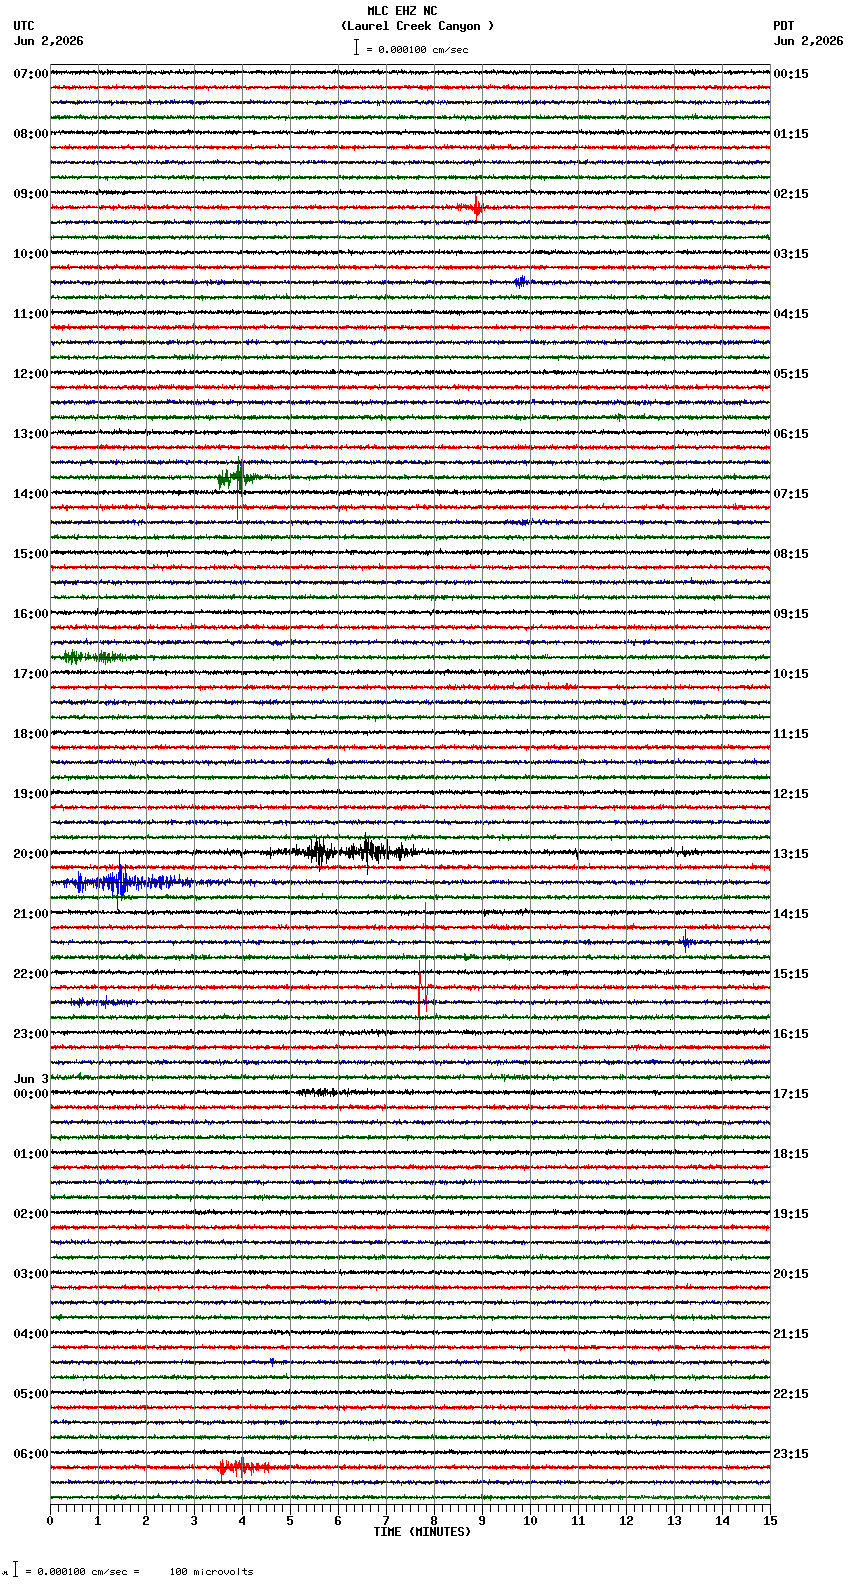This screenshot has width=850, height=1584.
Task: Click the 15 minute tick label
Action: click(770, 1521)
